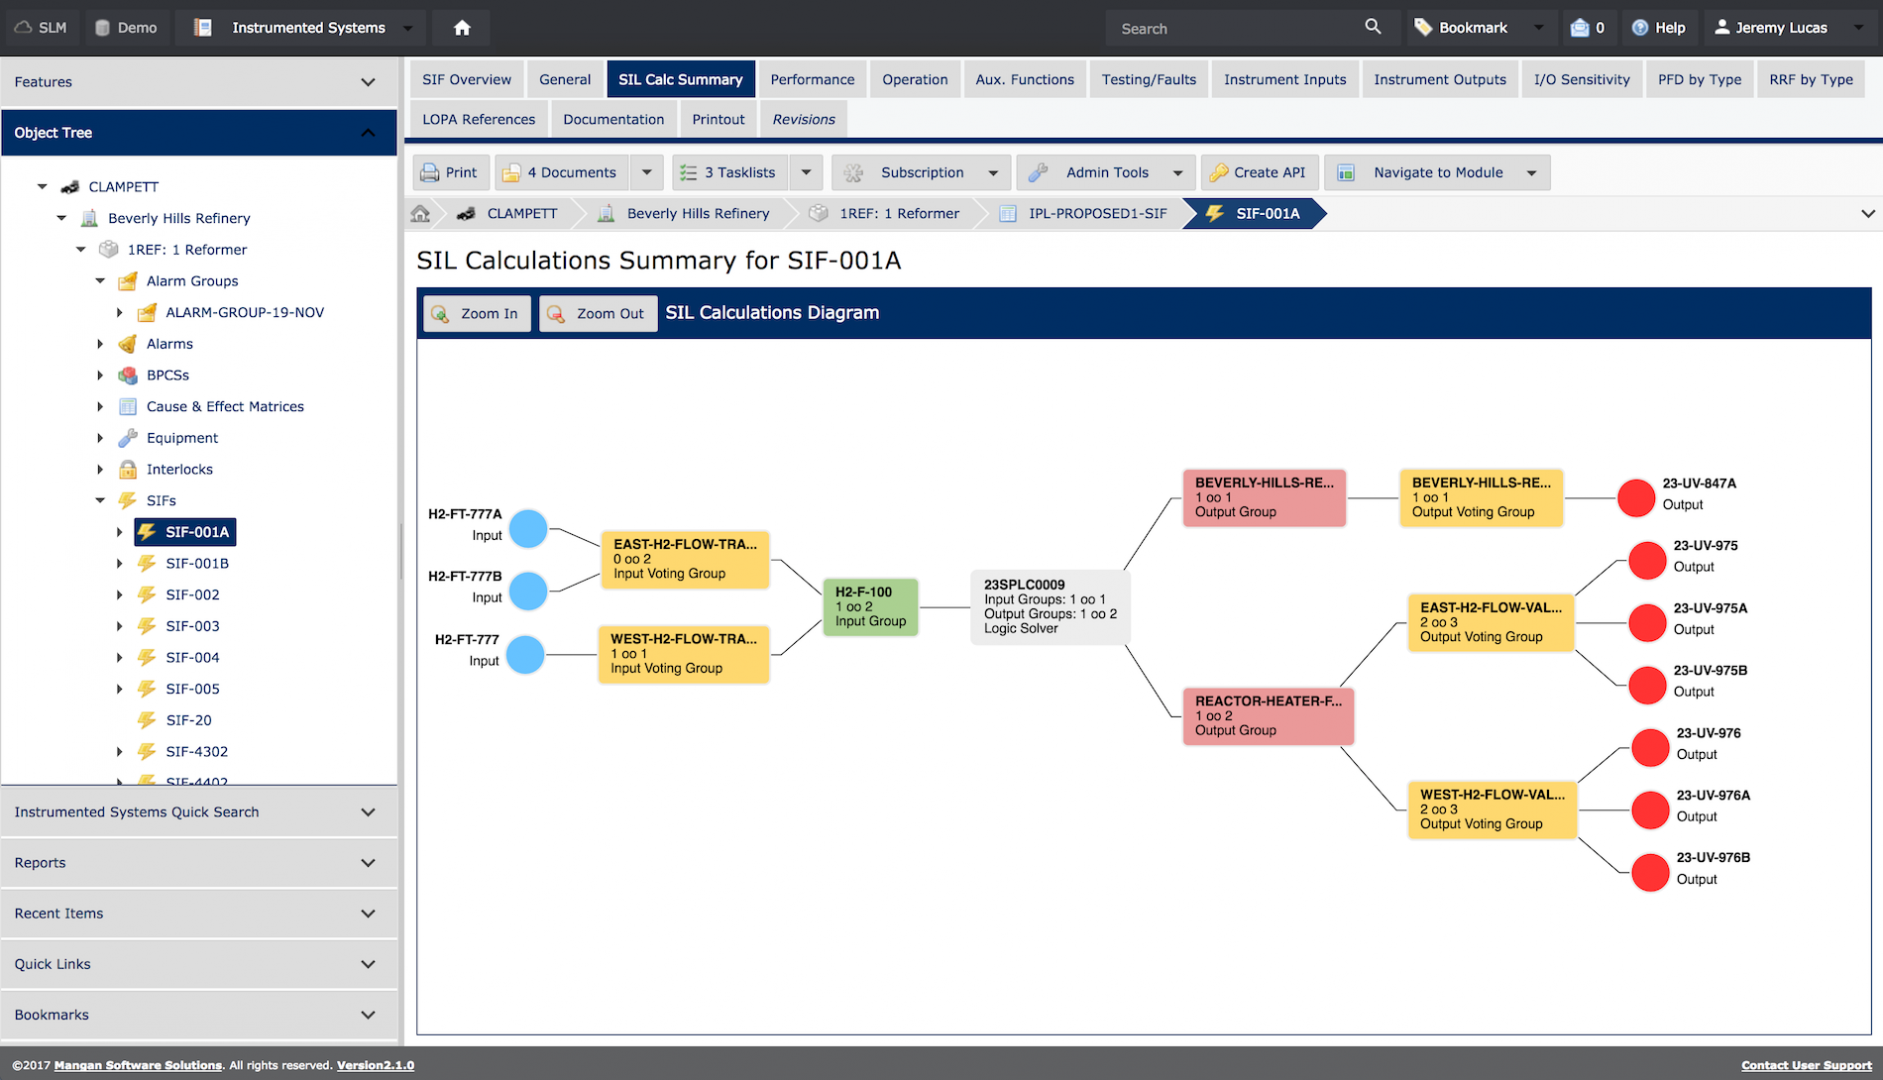Open the Help button
Image resolution: width=1883 pixels, height=1080 pixels.
click(x=1660, y=27)
